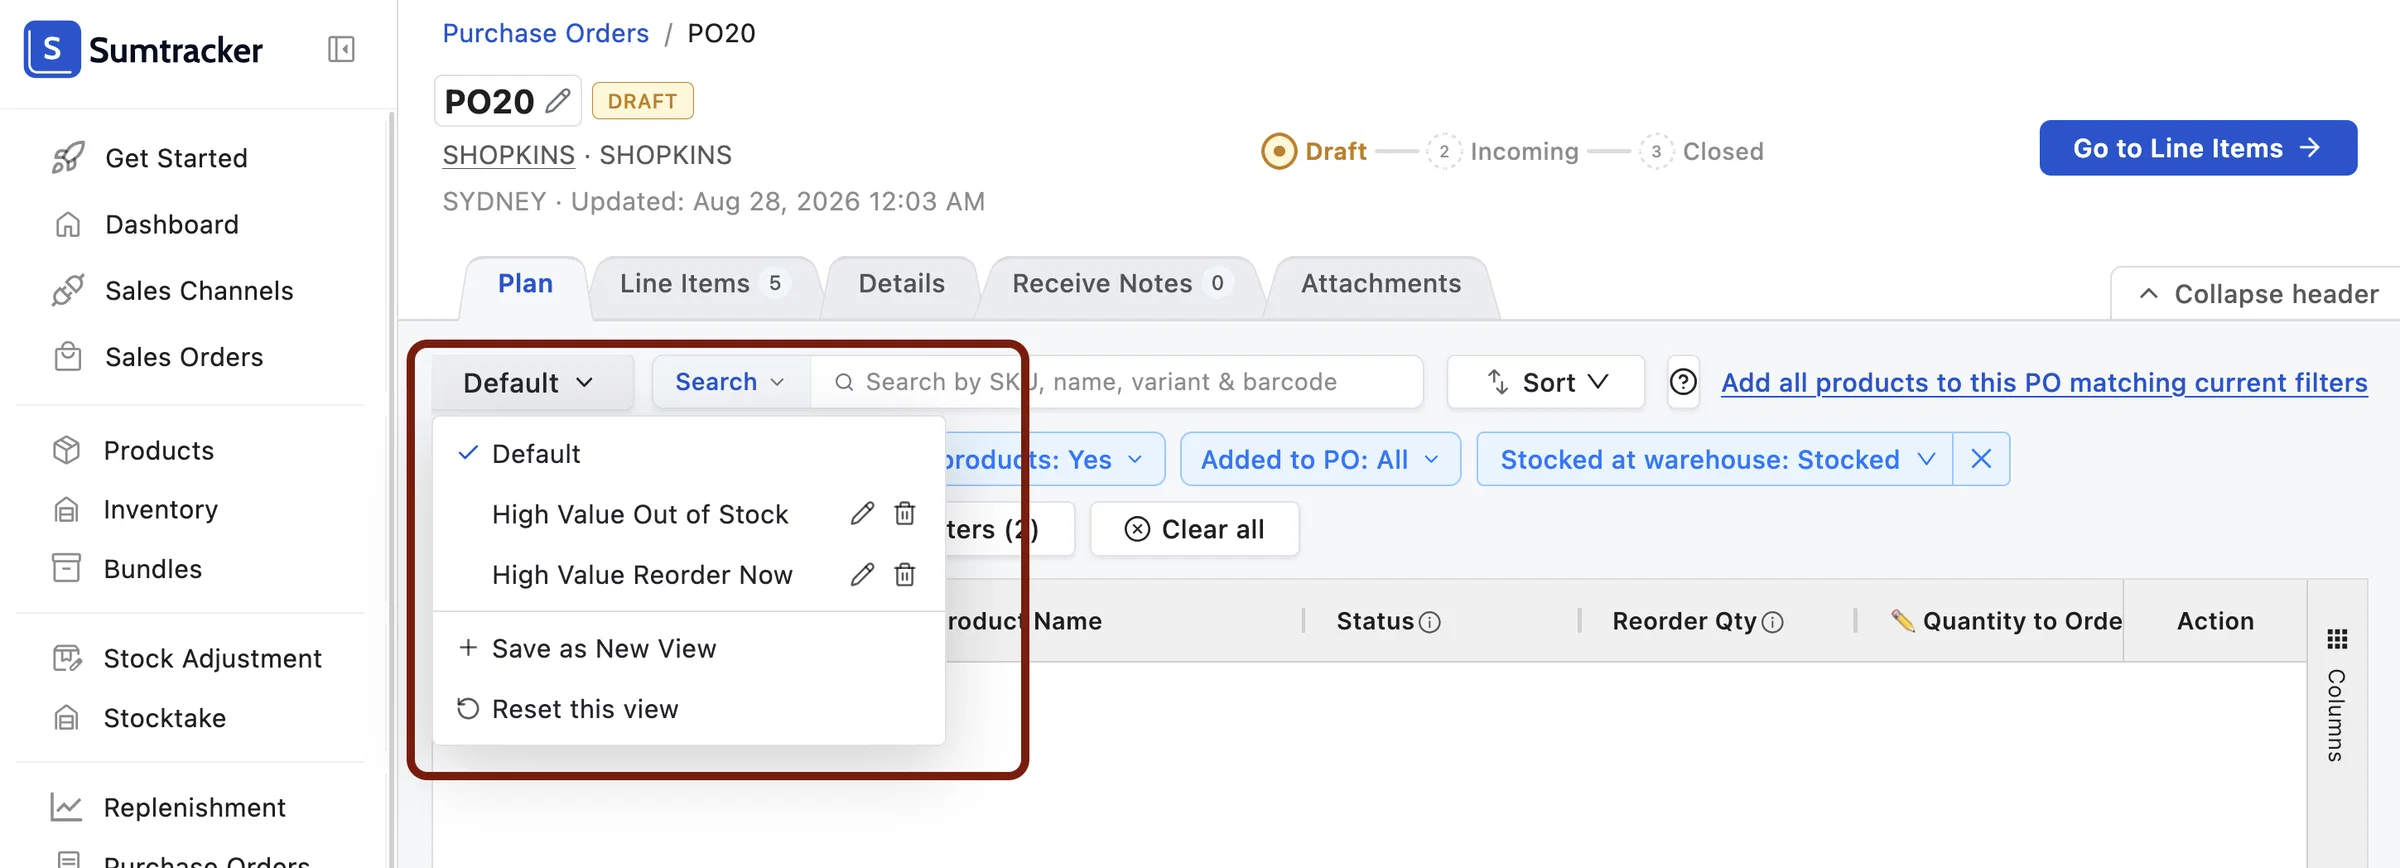Viewport: 2400px width, 868px height.
Task: Delete the High Value Out of Stock view
Action: 905,514
